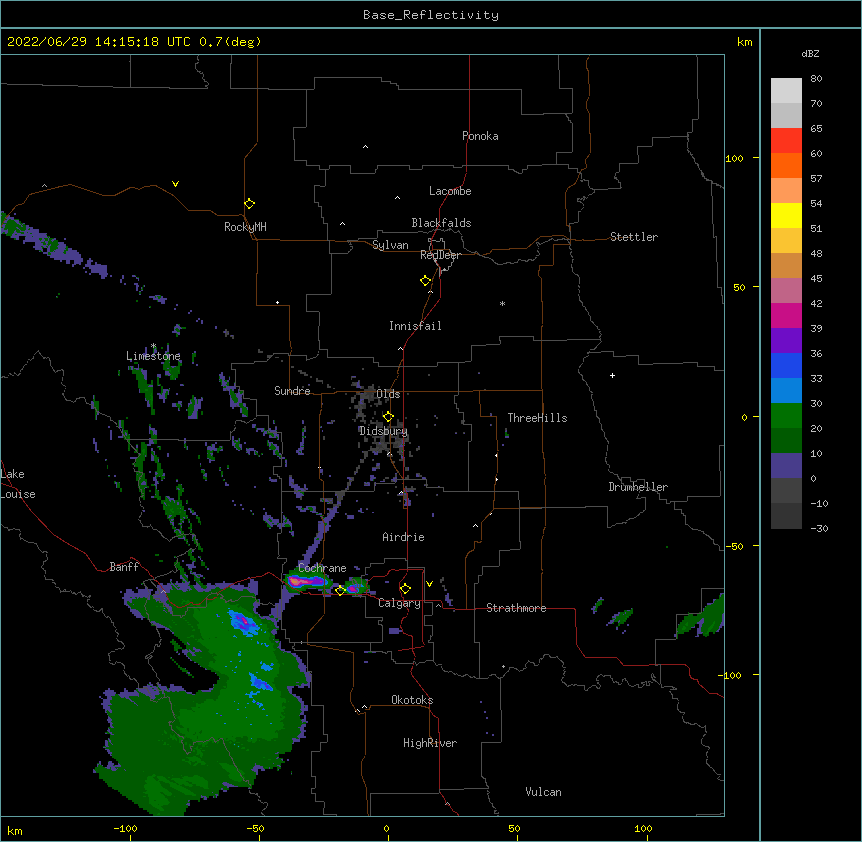This screenshot has height=842, width=862.
Task: Select the Drumheller label
Action: point(638,487)
